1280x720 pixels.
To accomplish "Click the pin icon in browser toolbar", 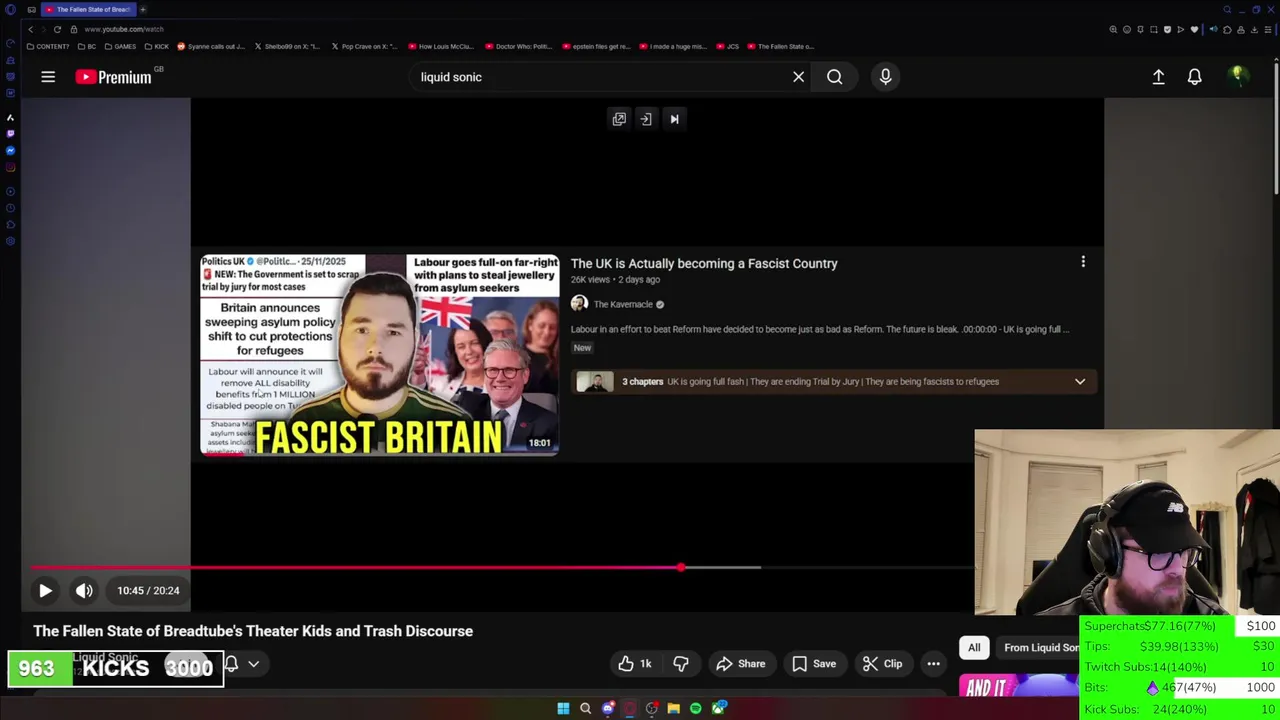I will click(x=1140, y=29).
